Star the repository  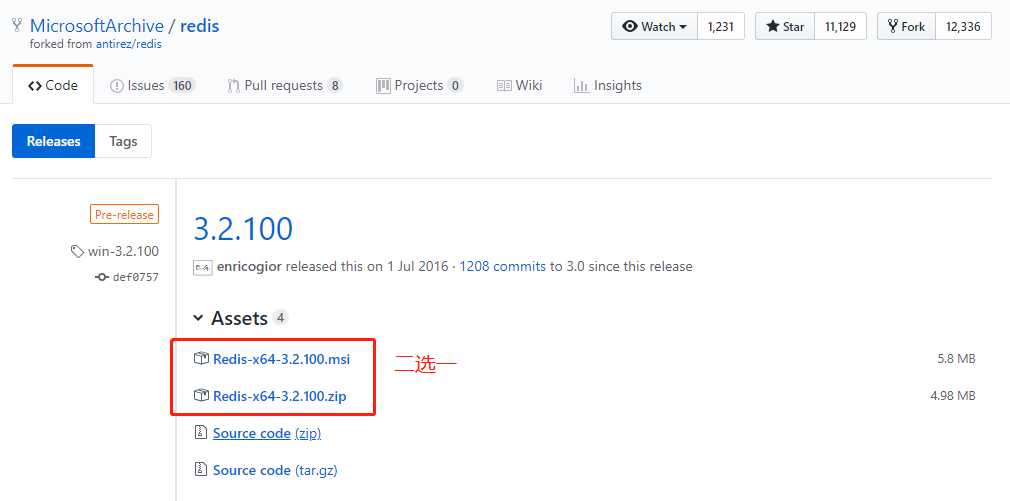pyautogui.click(x=785, y=26)
